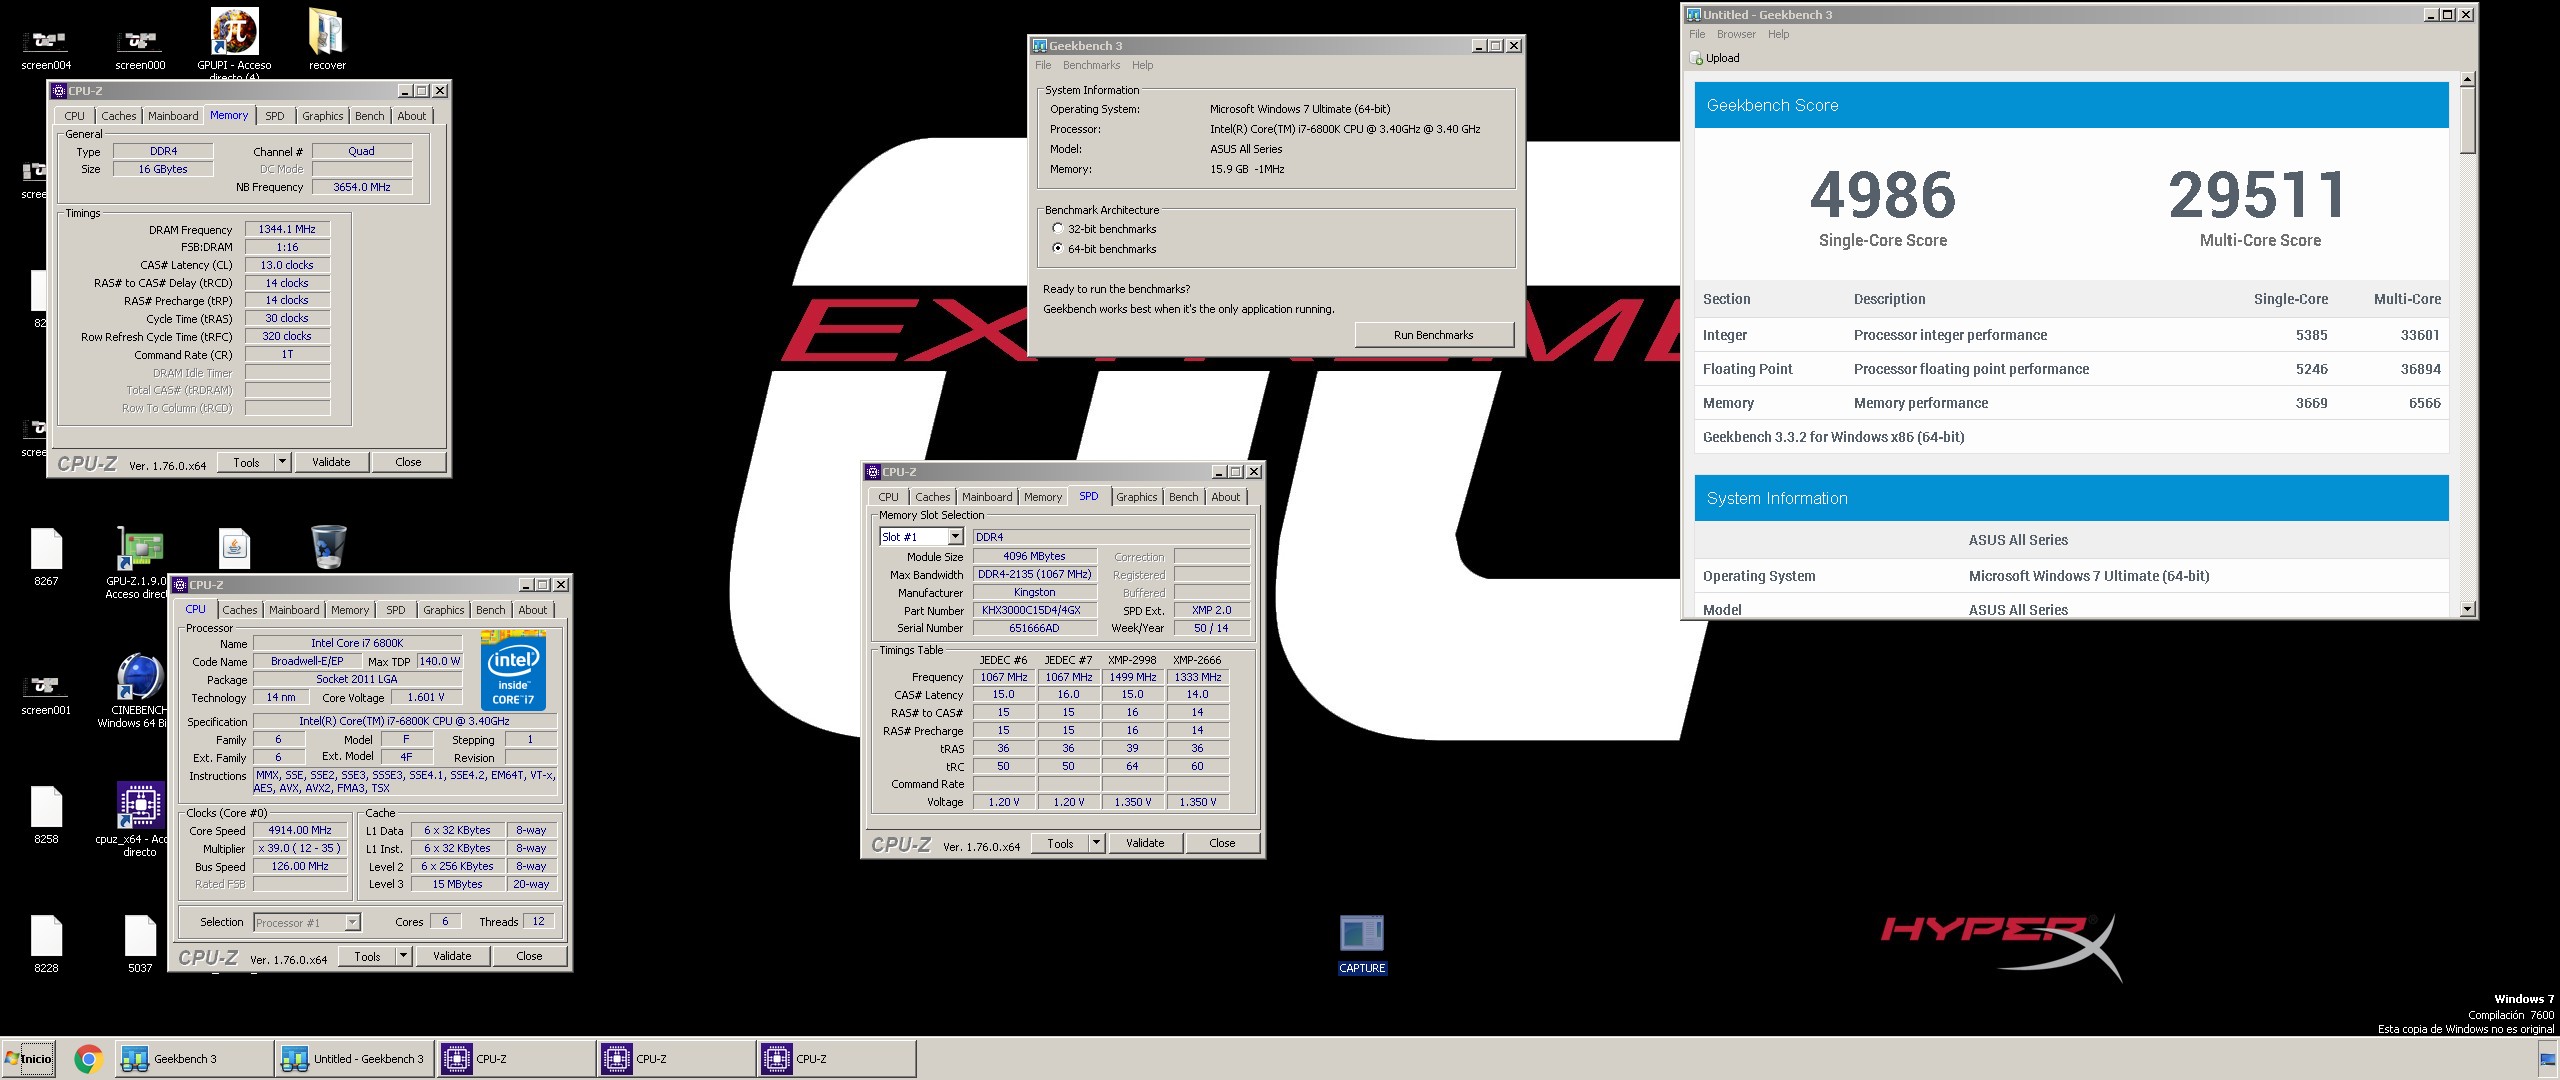
Task: Open Chrome from the taskbar
Action: pyautogui.click(x=88, y=1059)
